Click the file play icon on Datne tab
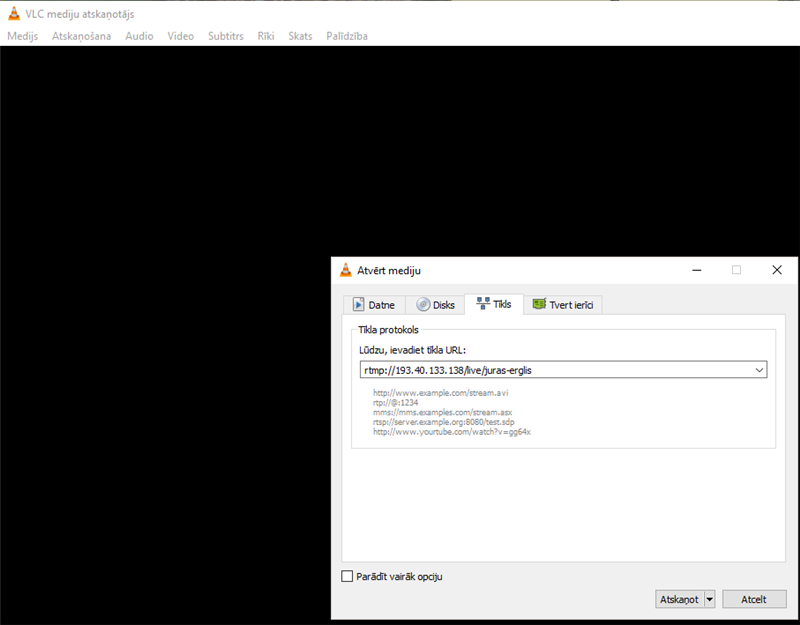800x625 pixels. tap(359, 305)
